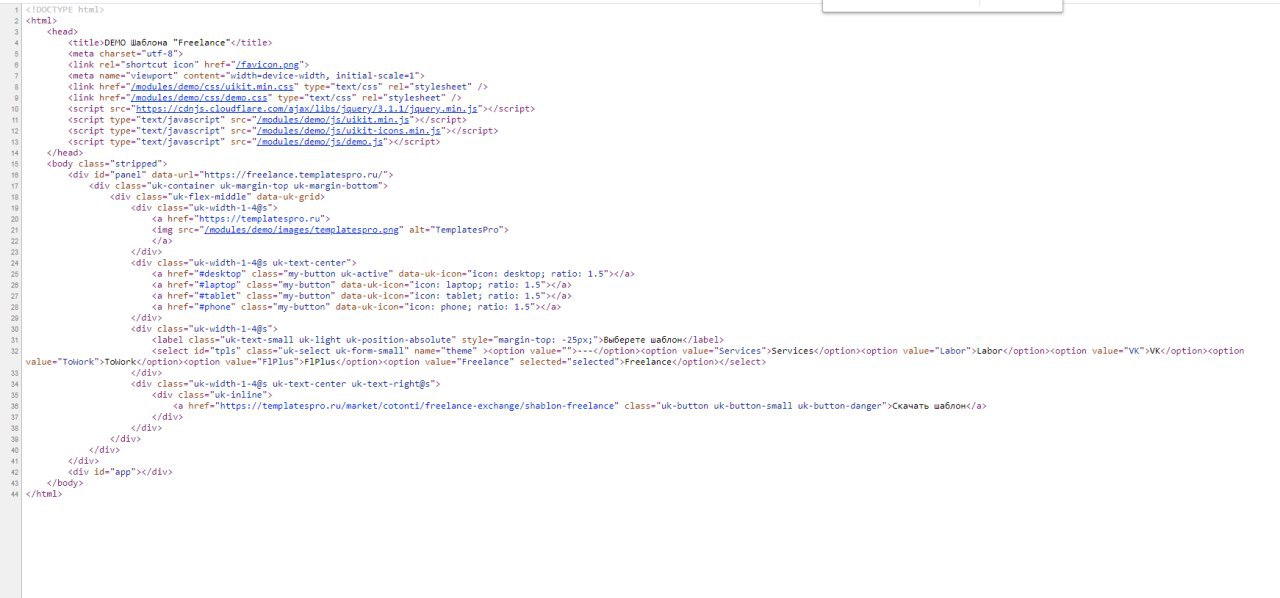Open the /modules/demo/js/demo.js link
The width and height of the screenshot is (1280, 598).
click(x=320, y=141)
